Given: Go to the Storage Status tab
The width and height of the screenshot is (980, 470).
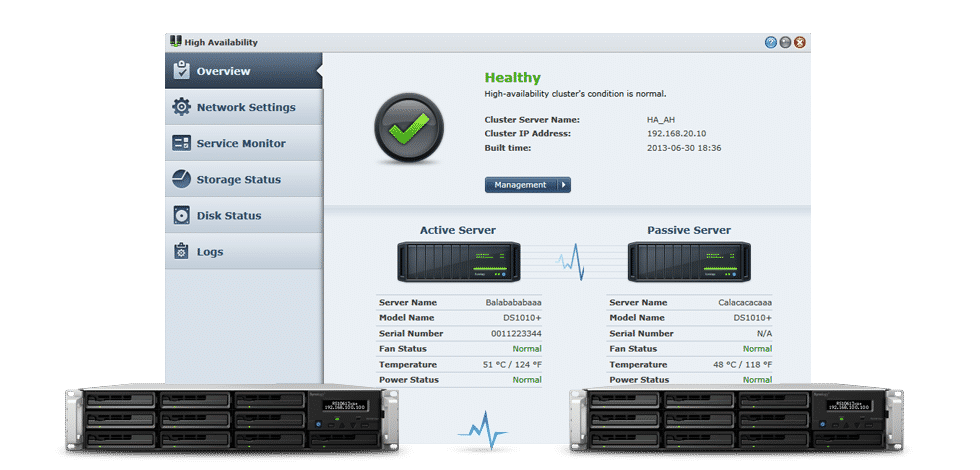Looking at the screenshot, I should 244,179.
